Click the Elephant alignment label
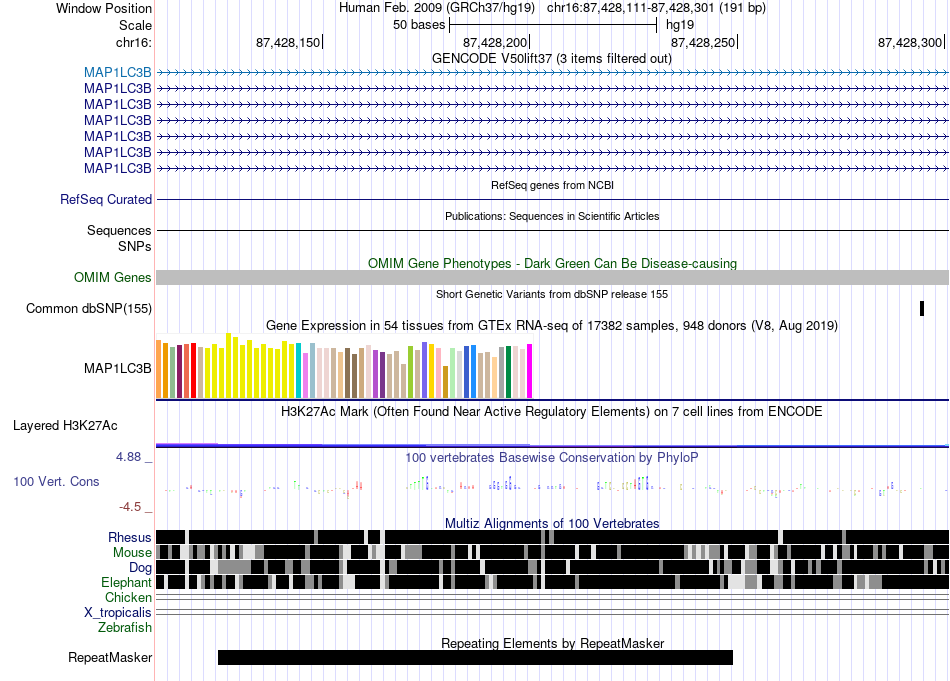 click(126, 582)
